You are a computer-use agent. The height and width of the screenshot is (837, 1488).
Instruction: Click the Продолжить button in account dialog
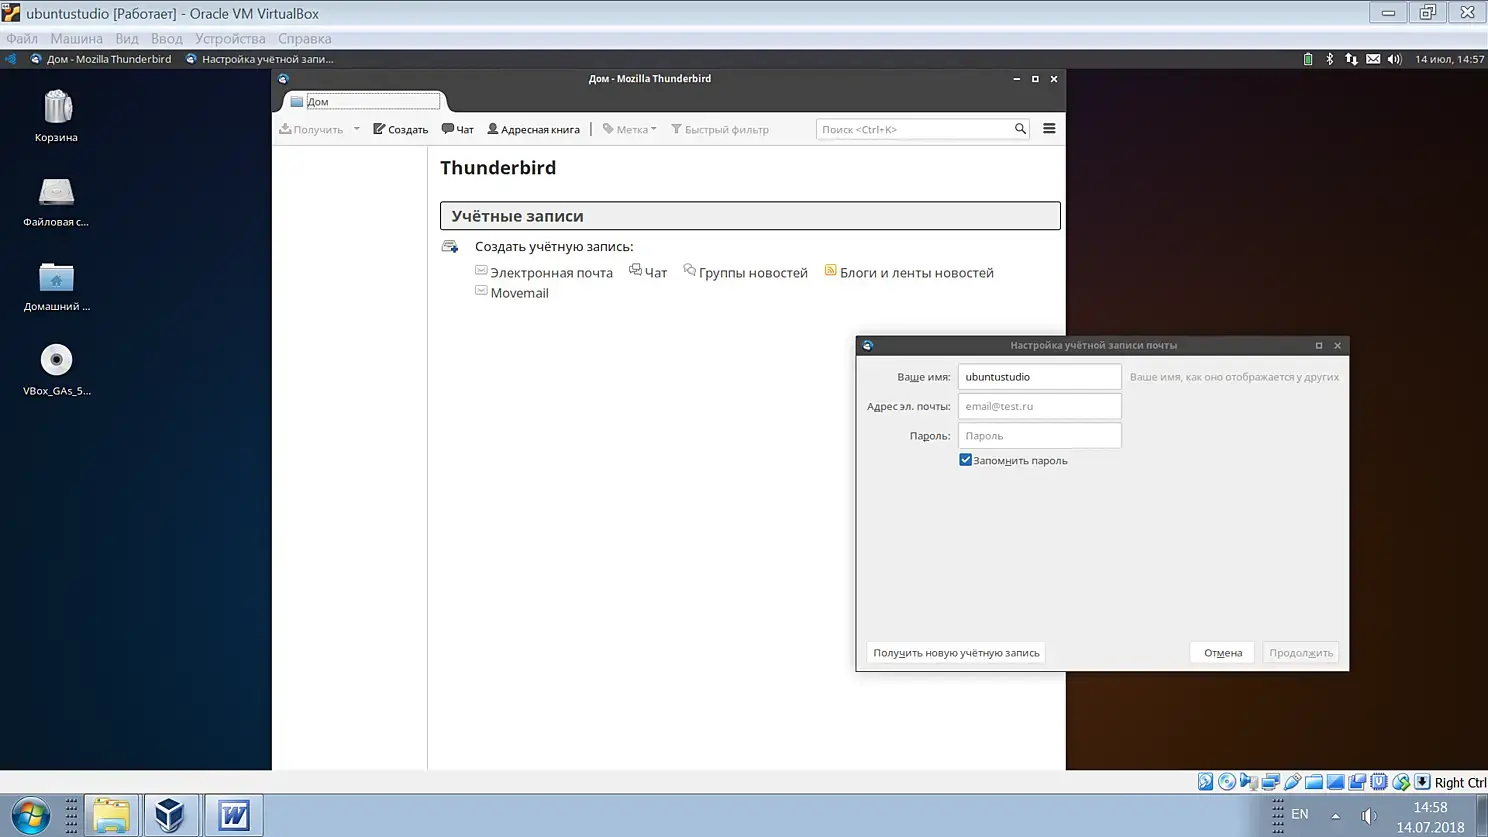1301,653
